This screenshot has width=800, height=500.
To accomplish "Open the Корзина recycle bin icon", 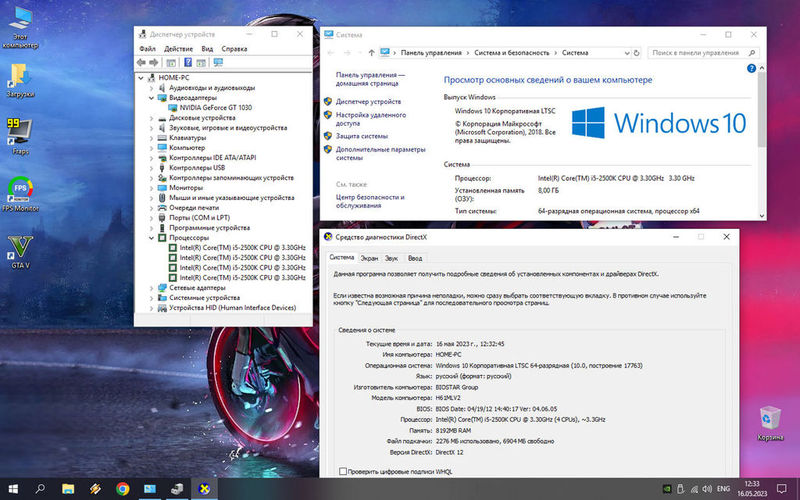I will point(771,418).
